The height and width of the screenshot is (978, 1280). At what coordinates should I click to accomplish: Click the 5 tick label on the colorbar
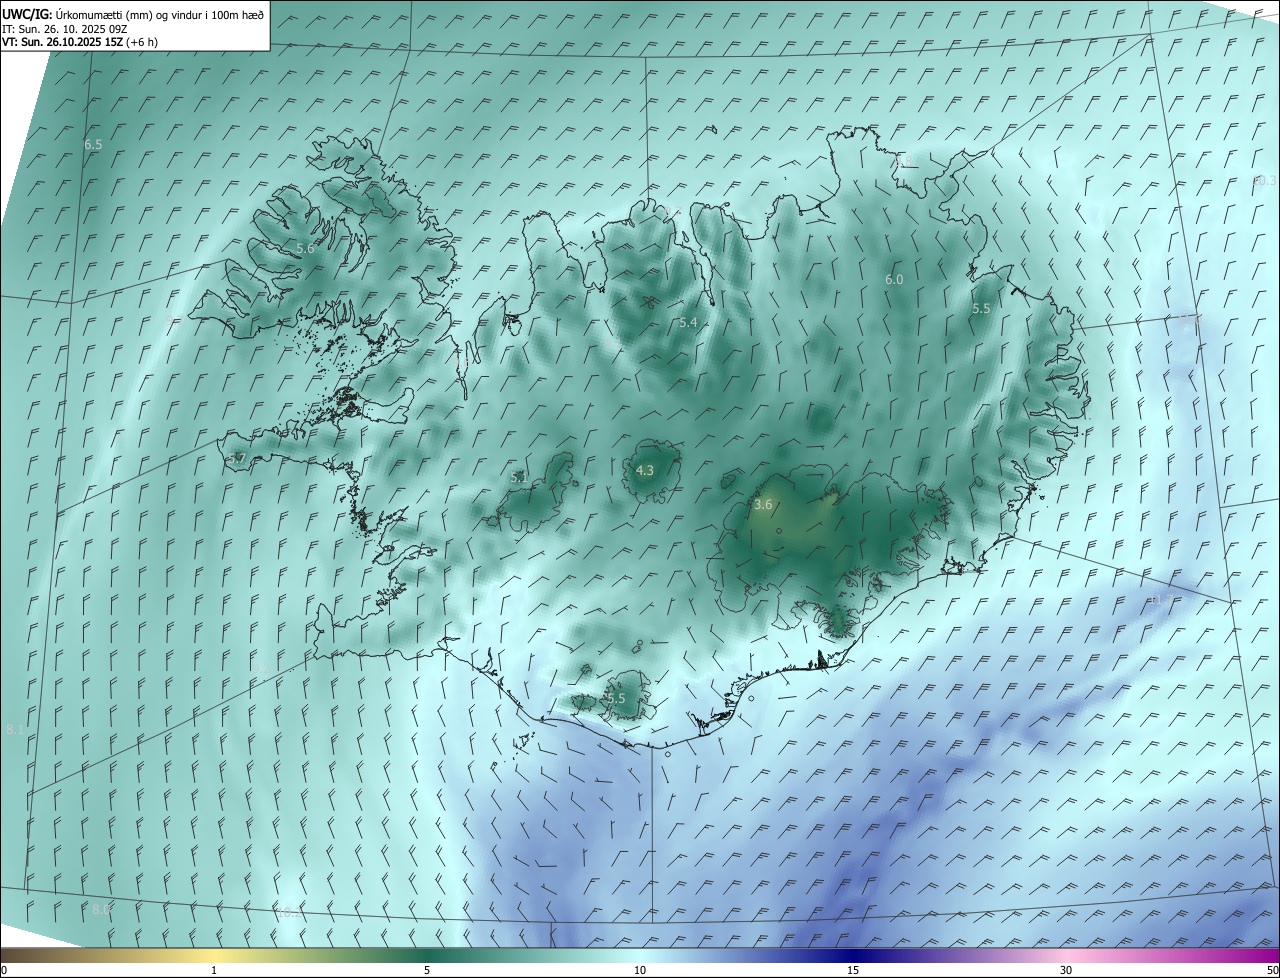pos(427,970)
